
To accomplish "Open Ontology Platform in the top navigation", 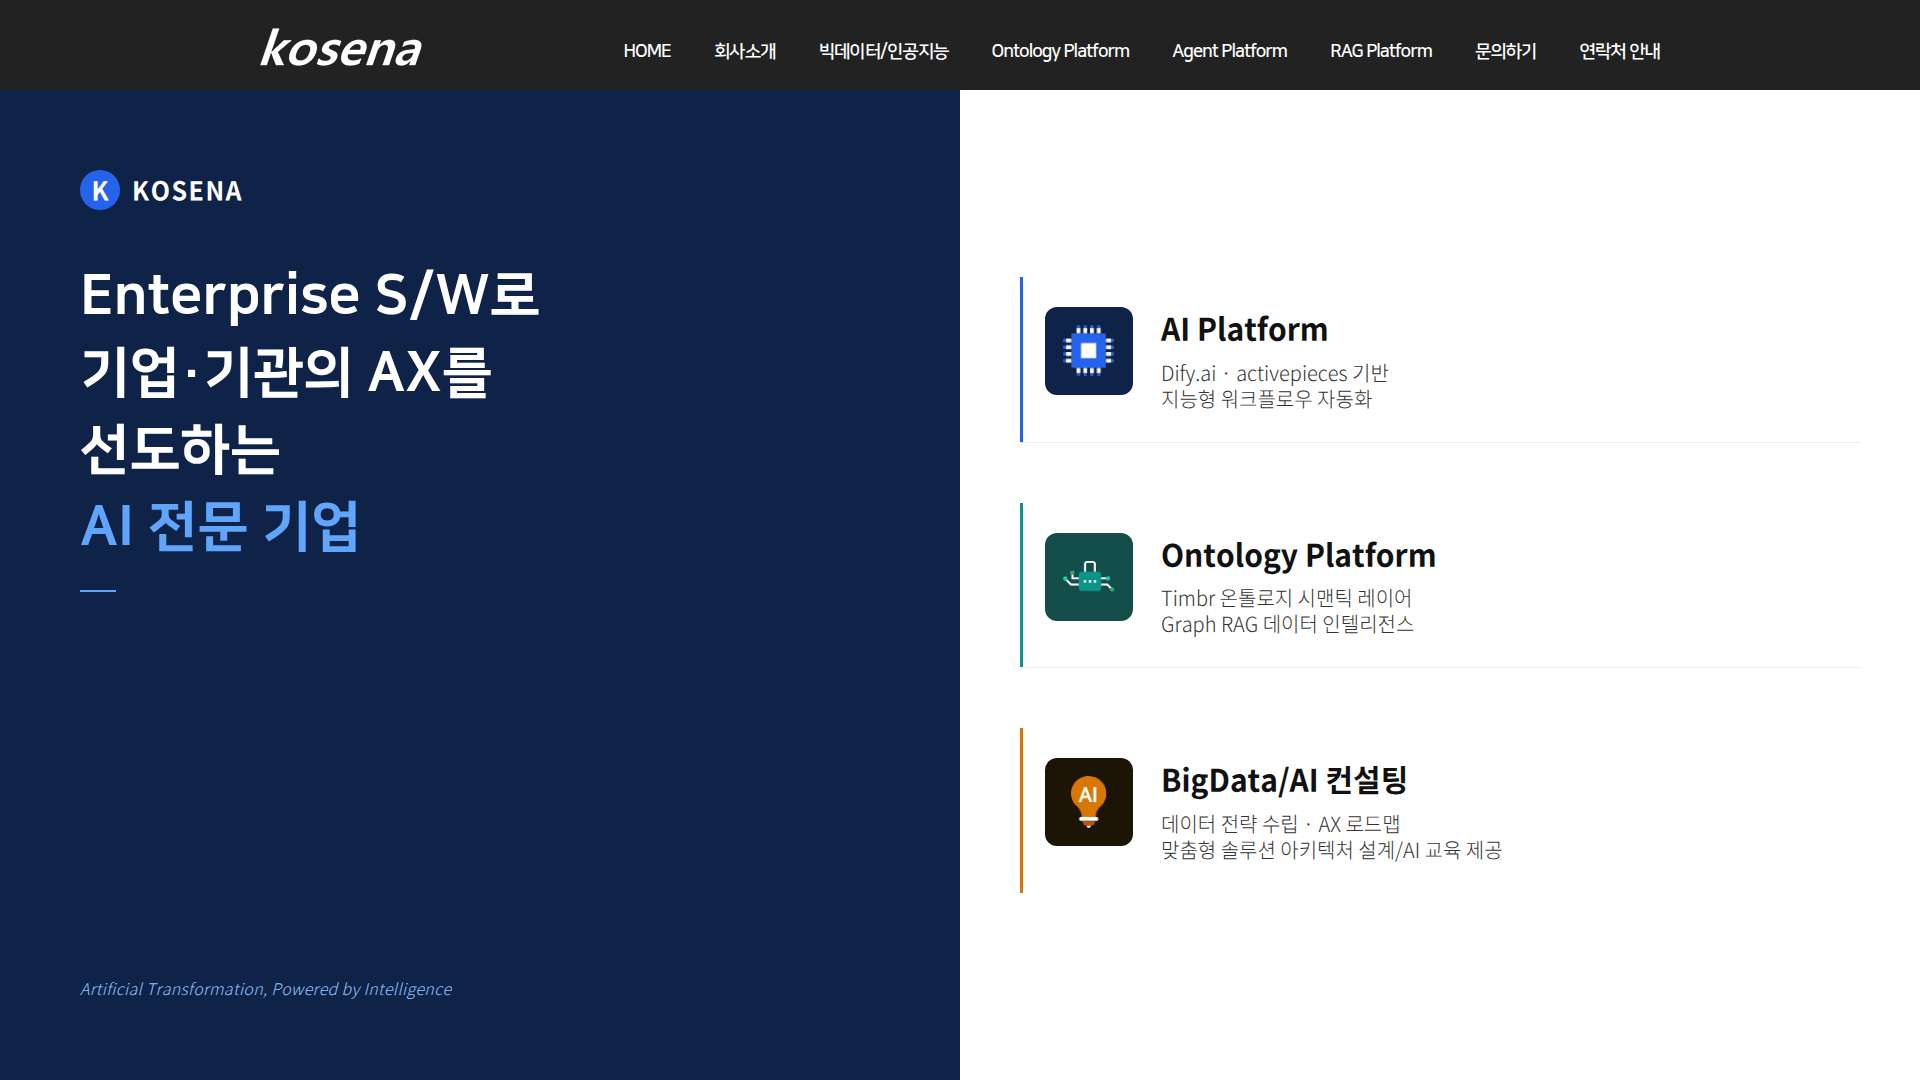I will [x=1060, y=51].
